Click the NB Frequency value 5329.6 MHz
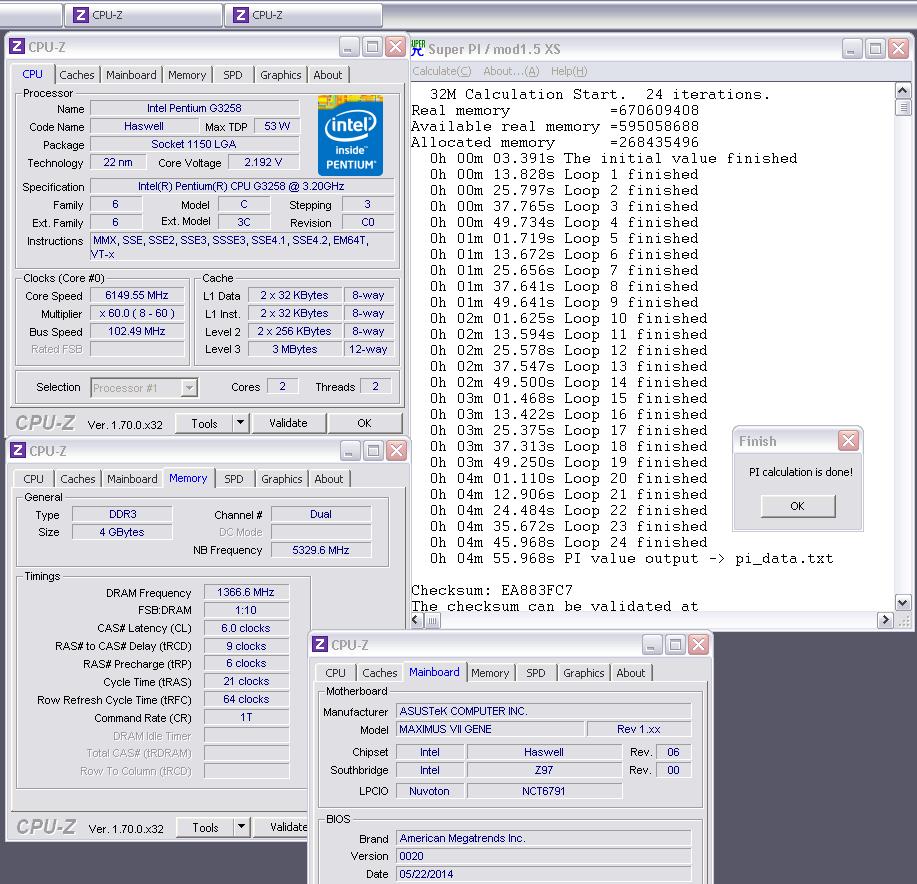This screenshot has height=884, width=917. (320, 550)
